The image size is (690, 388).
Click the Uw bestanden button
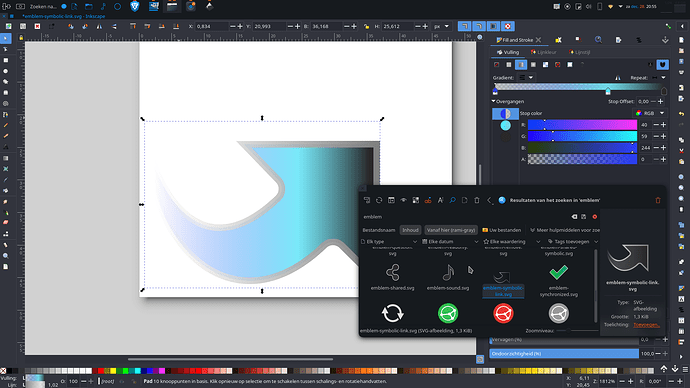click(502, 230)
